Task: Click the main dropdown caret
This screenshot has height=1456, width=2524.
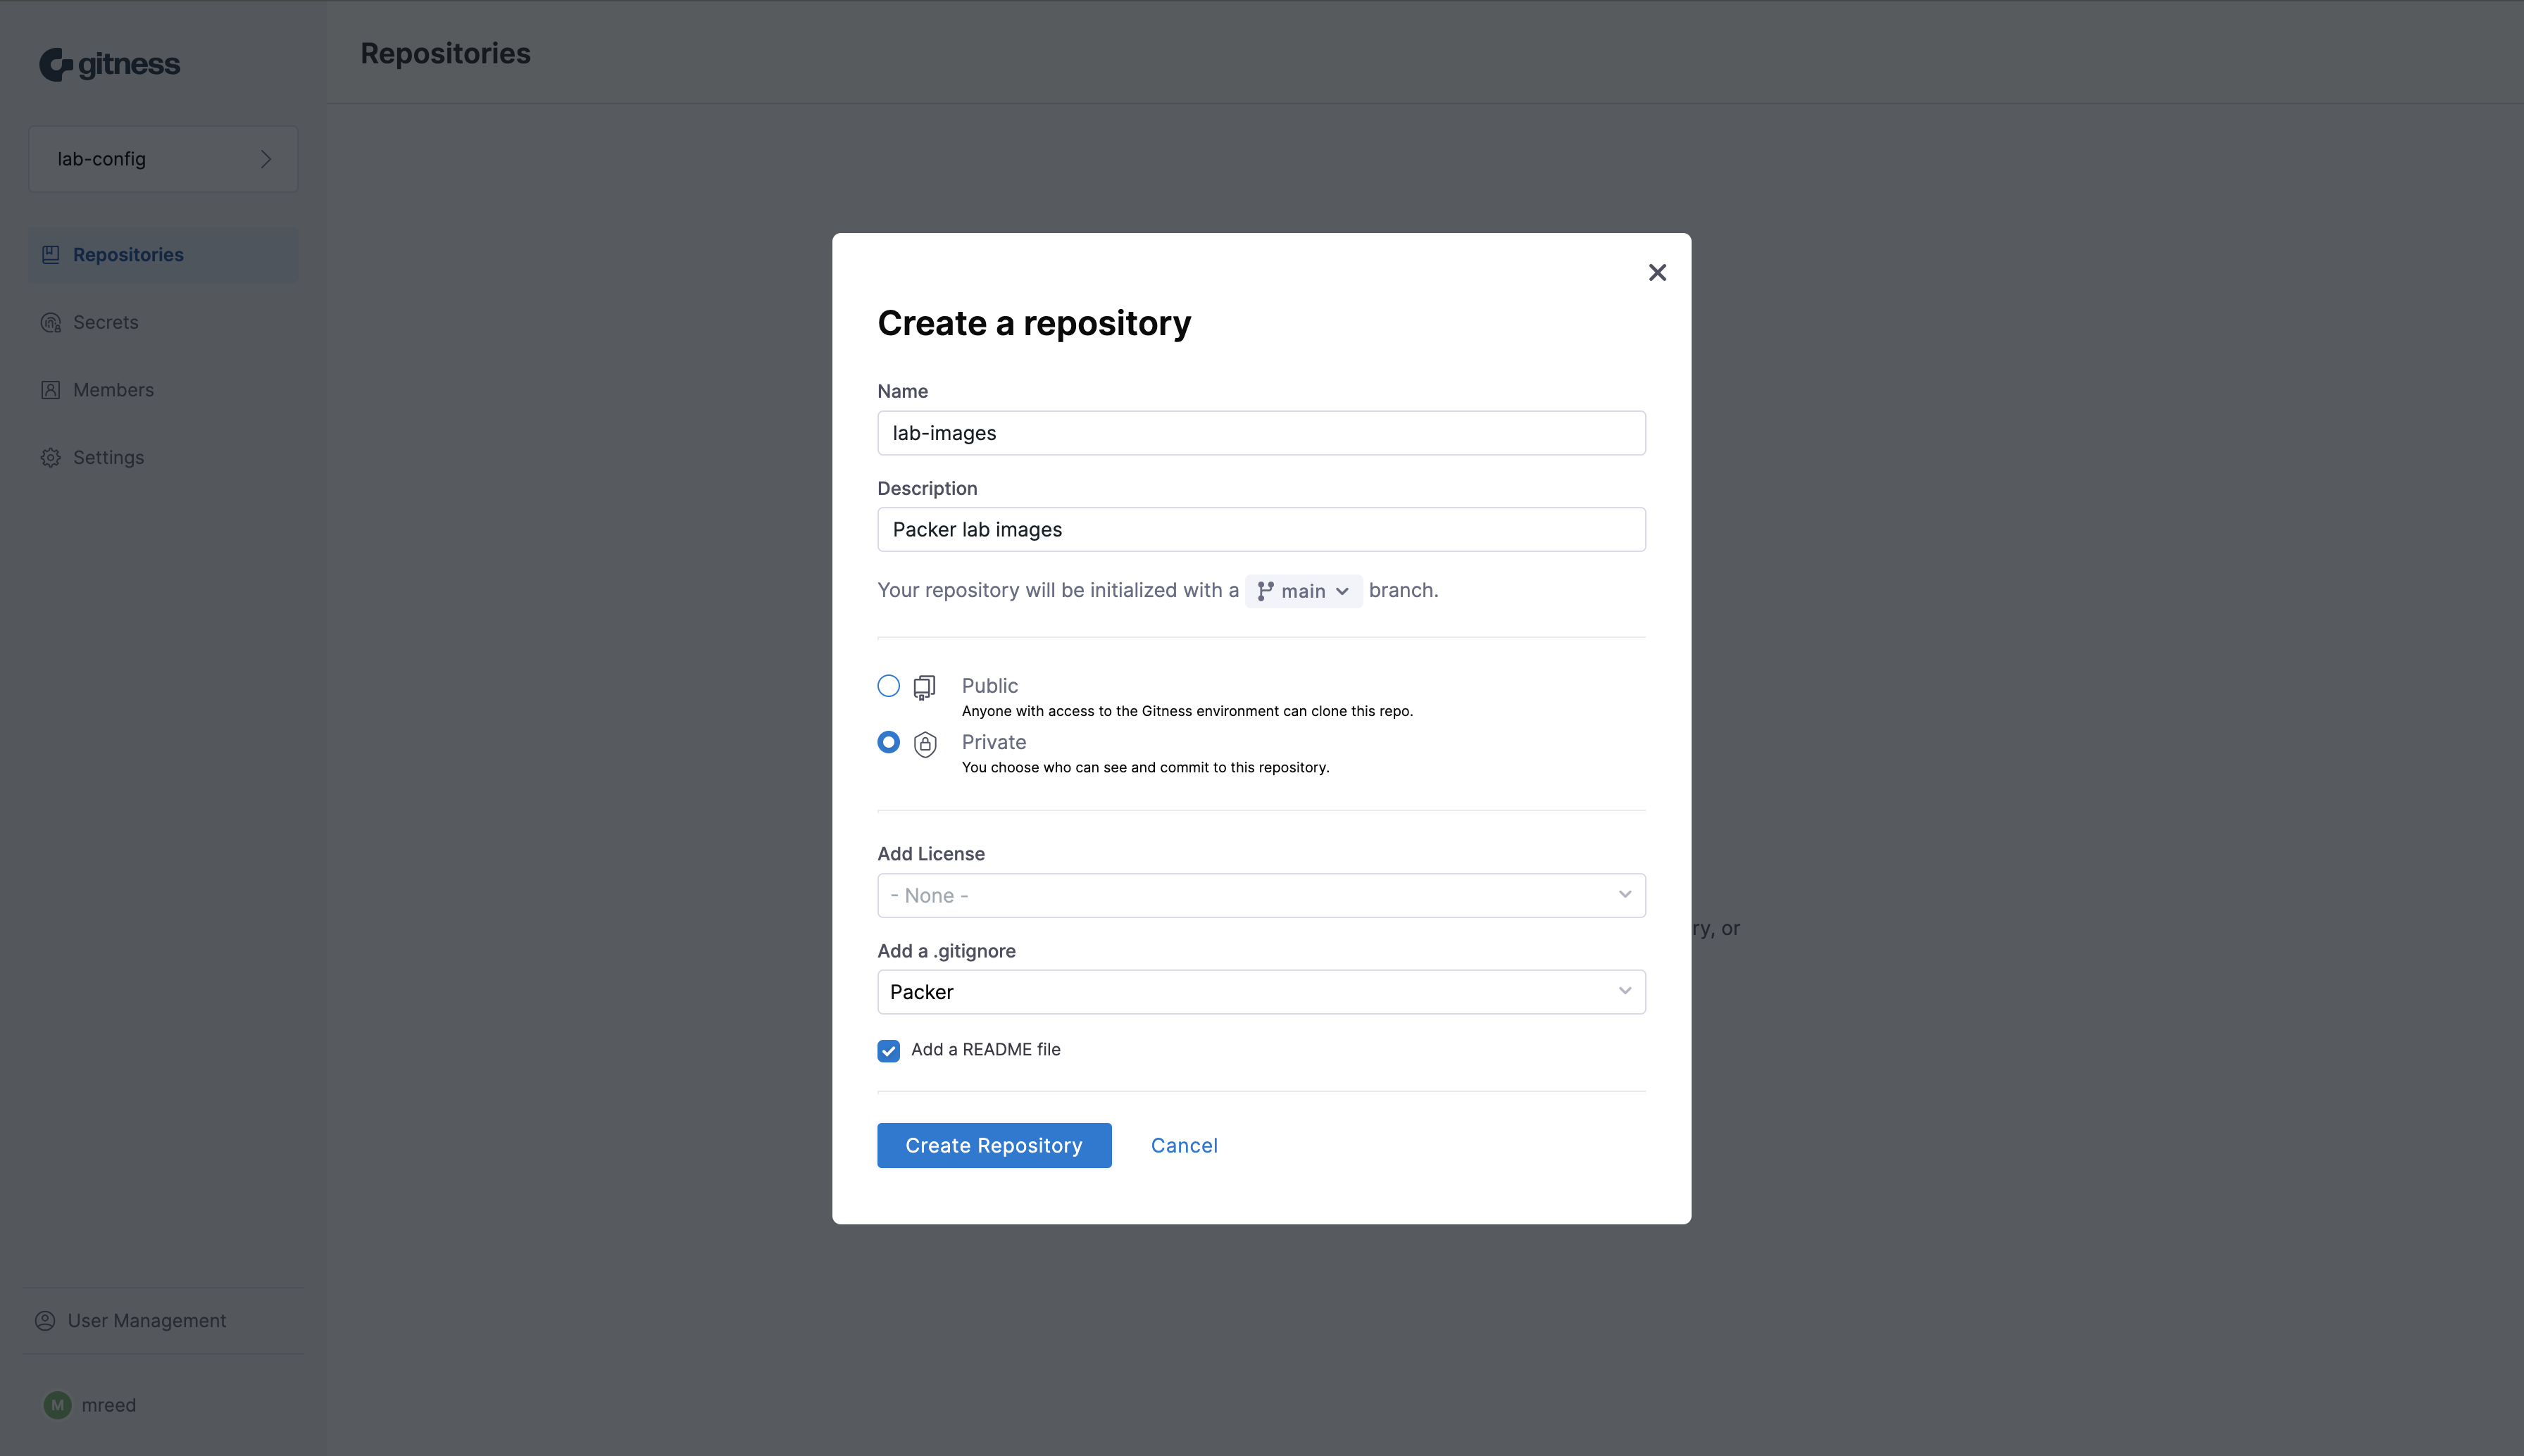Action: click(1342, 591)
